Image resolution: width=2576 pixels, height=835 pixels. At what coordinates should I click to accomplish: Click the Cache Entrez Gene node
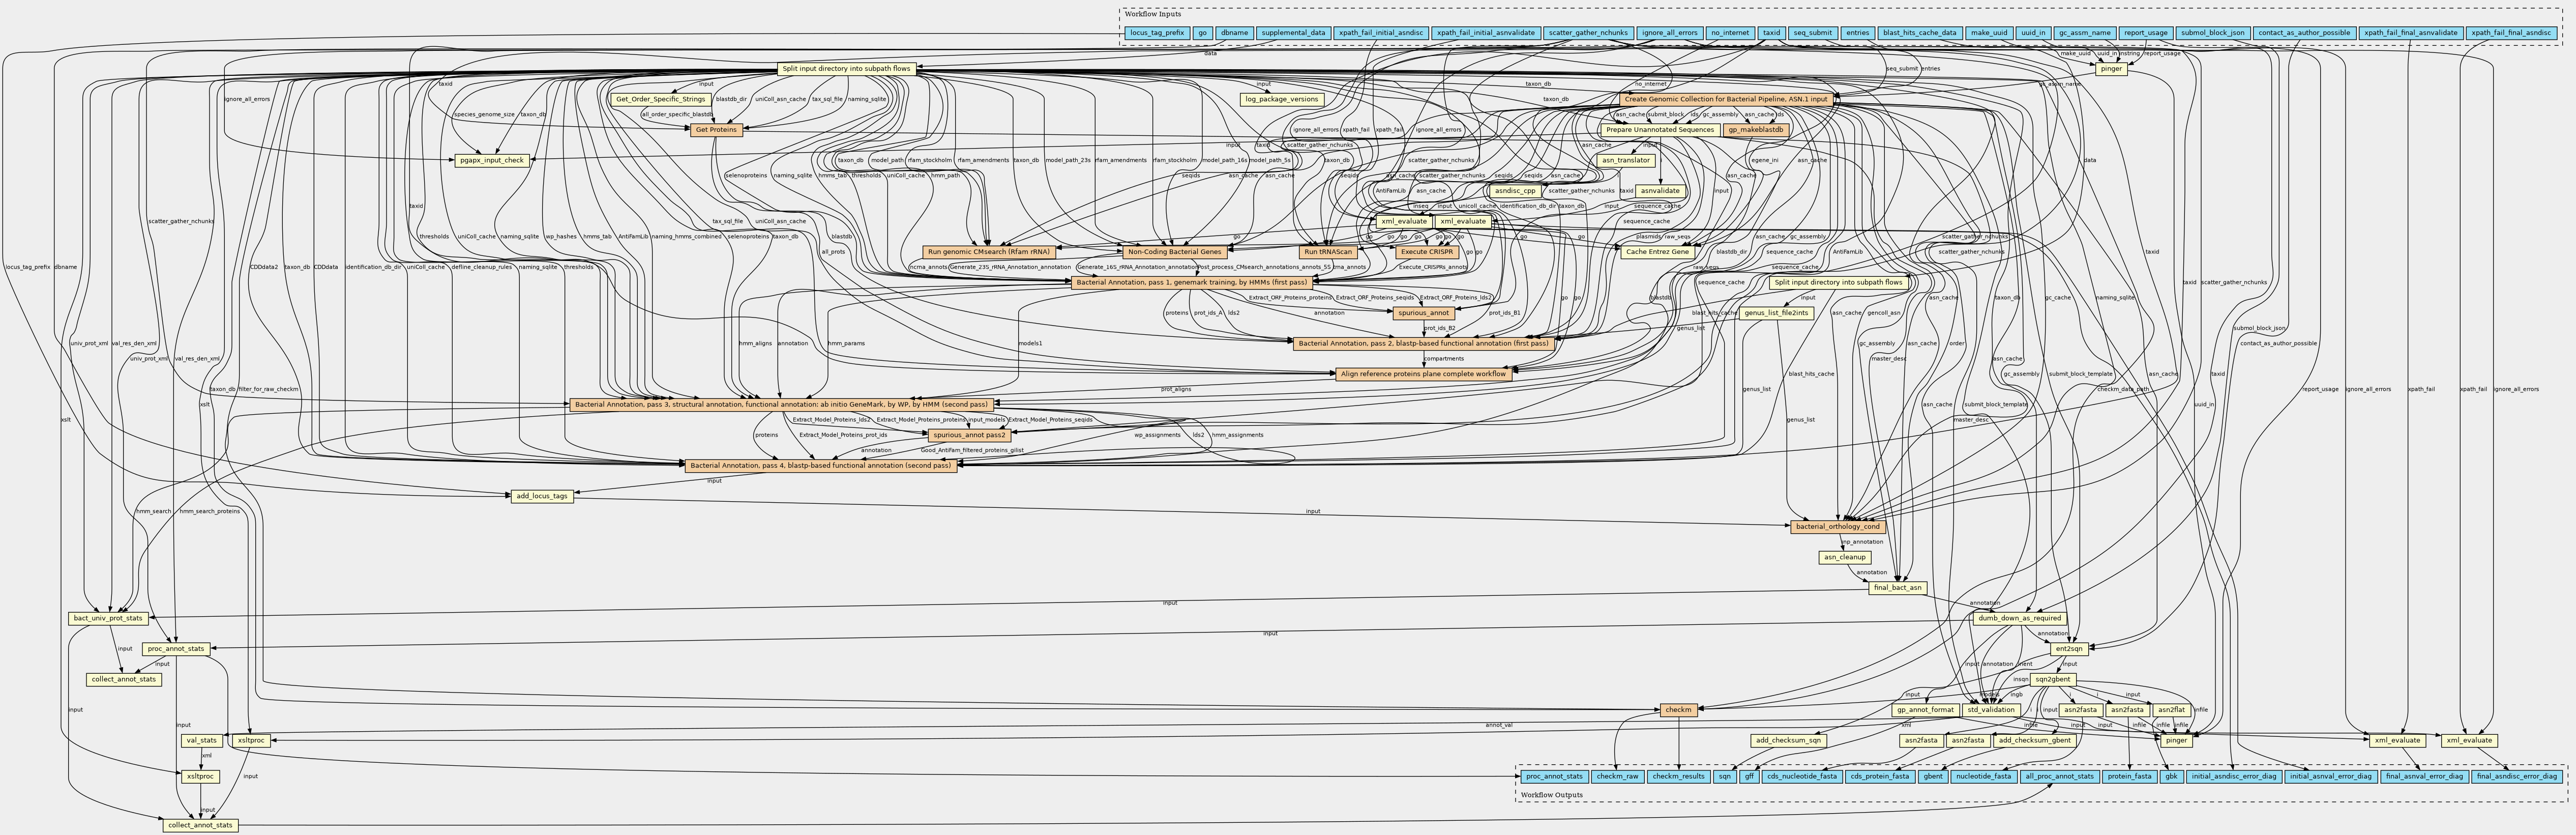click(1657, 252)
